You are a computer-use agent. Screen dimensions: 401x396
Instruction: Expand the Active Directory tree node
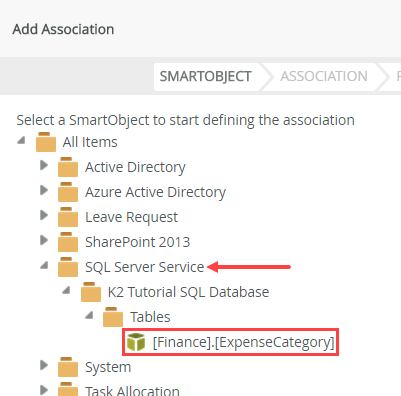44,165
